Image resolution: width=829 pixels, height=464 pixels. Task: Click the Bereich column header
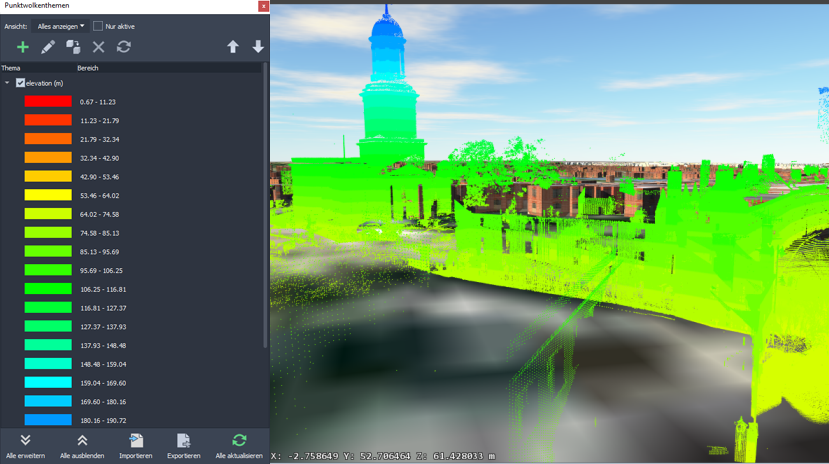[88, 68]
